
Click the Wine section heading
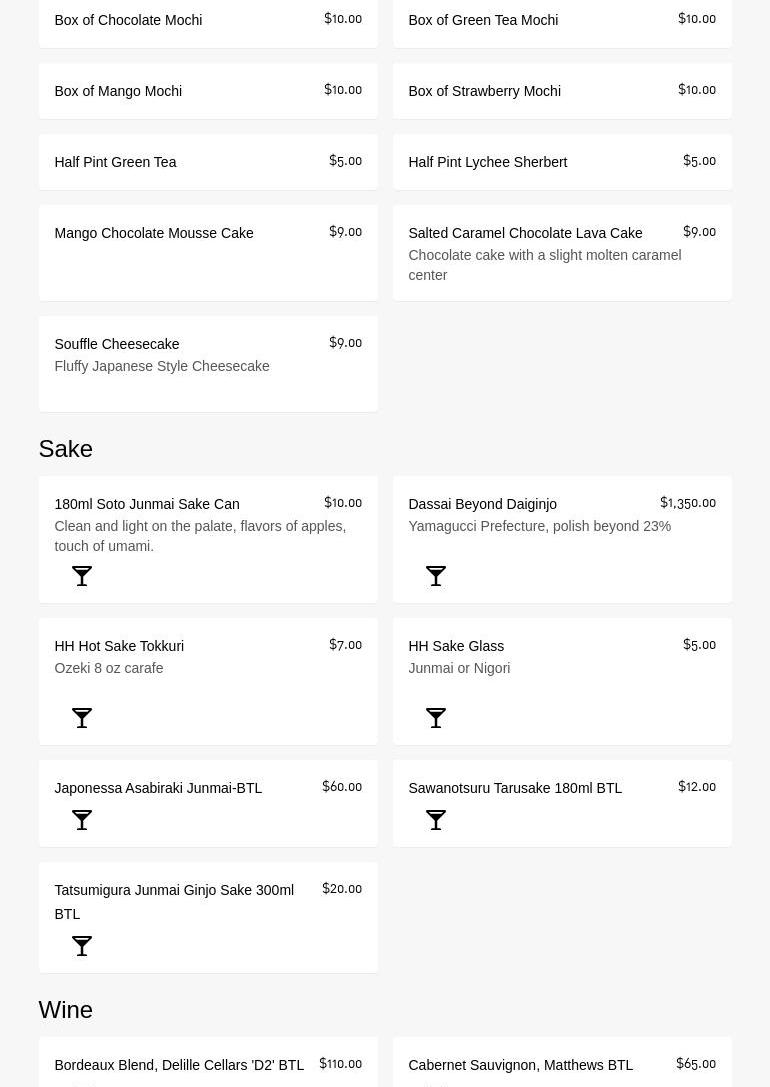pos(66,1010)
